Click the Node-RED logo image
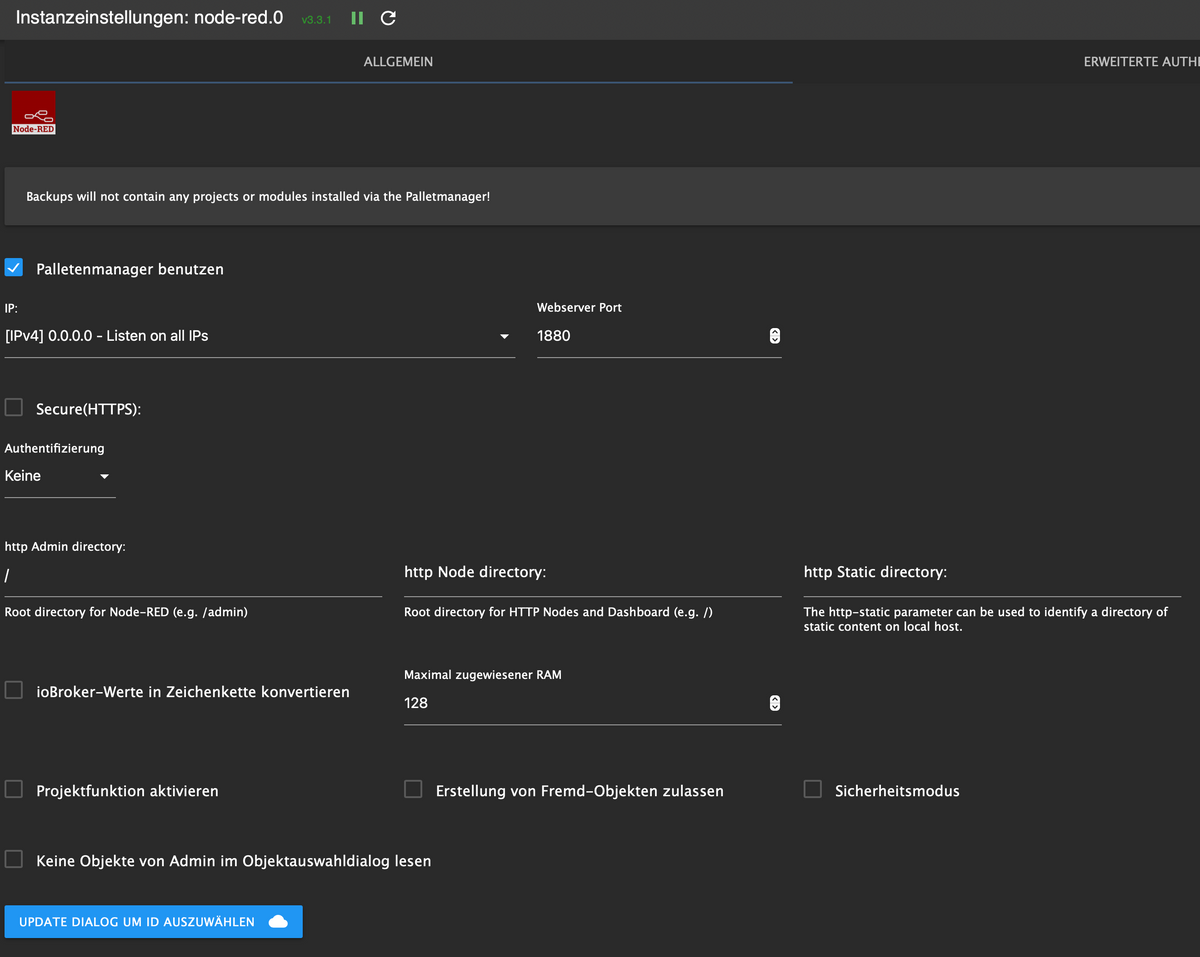The height and width of the screenshot is (957, 1200). pos(33,113)
